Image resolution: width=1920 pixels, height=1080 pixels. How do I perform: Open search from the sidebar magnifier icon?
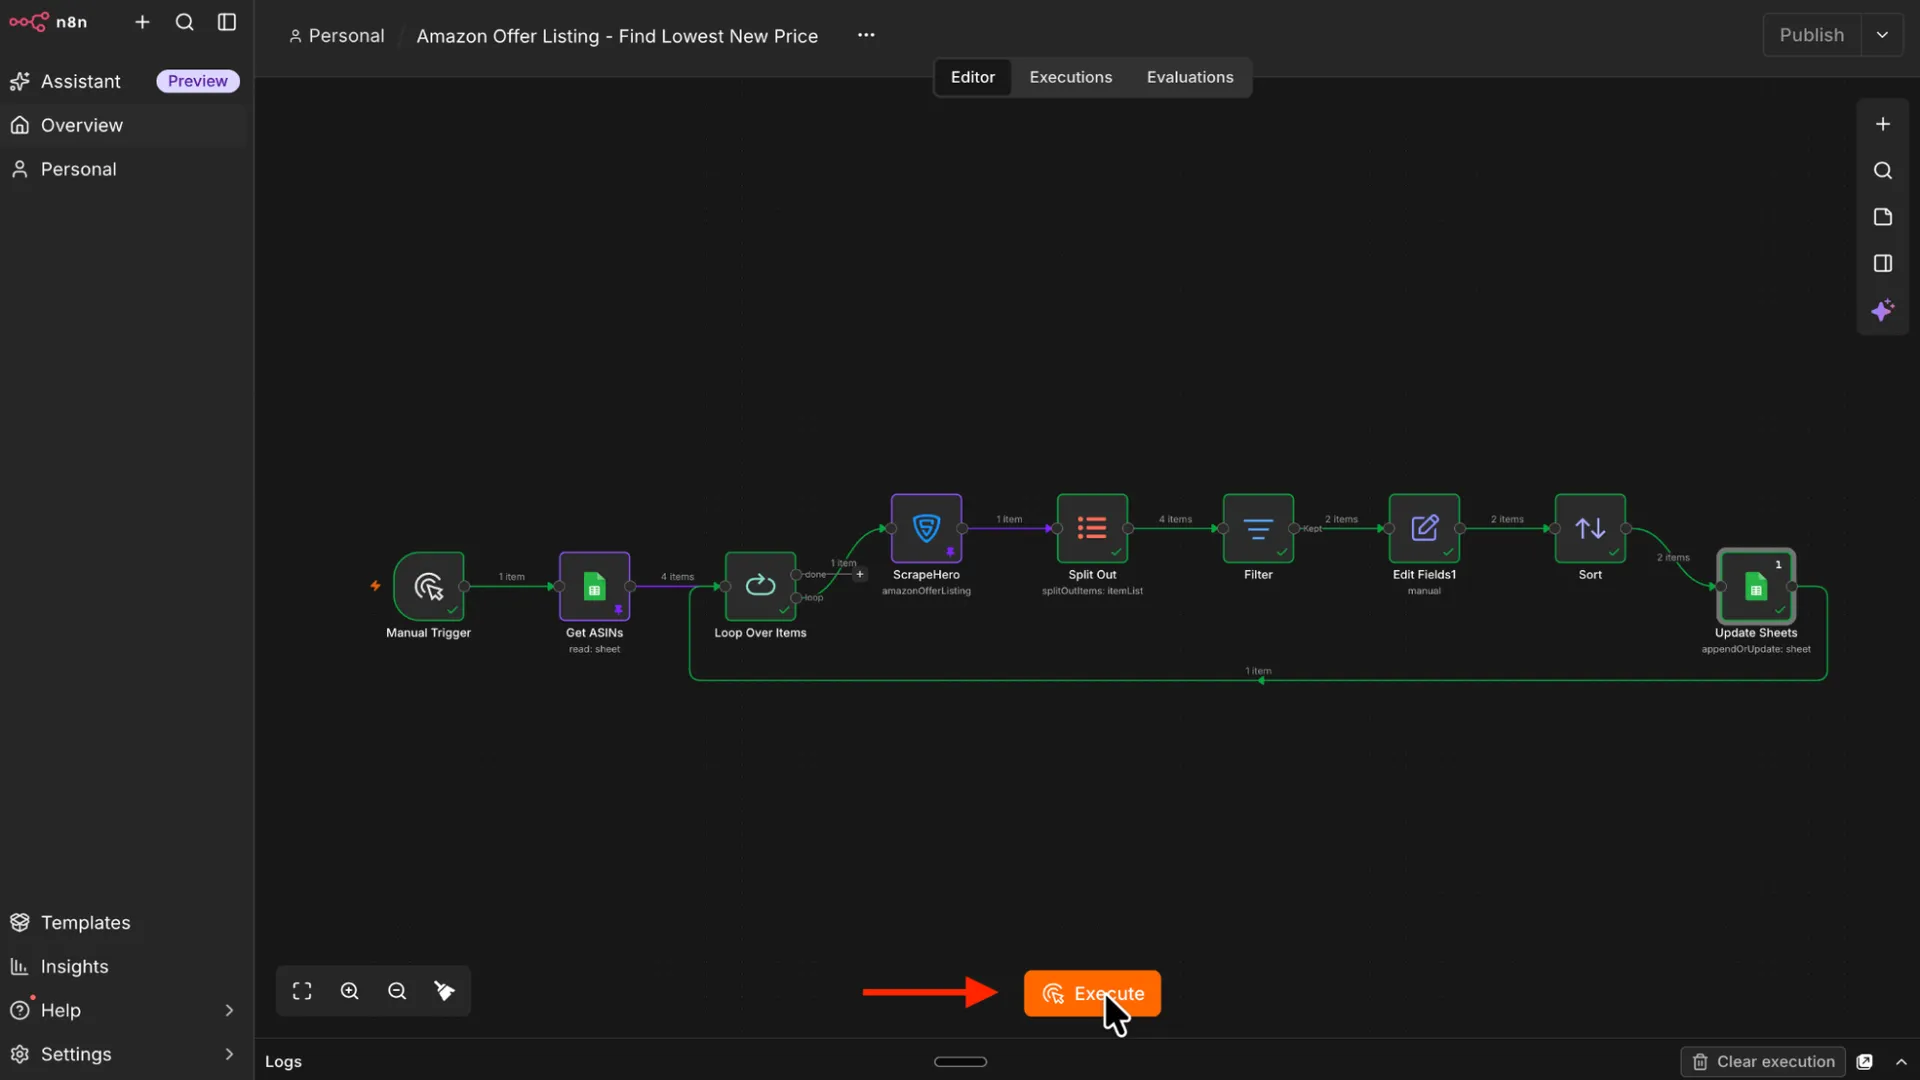coord(185,22)
